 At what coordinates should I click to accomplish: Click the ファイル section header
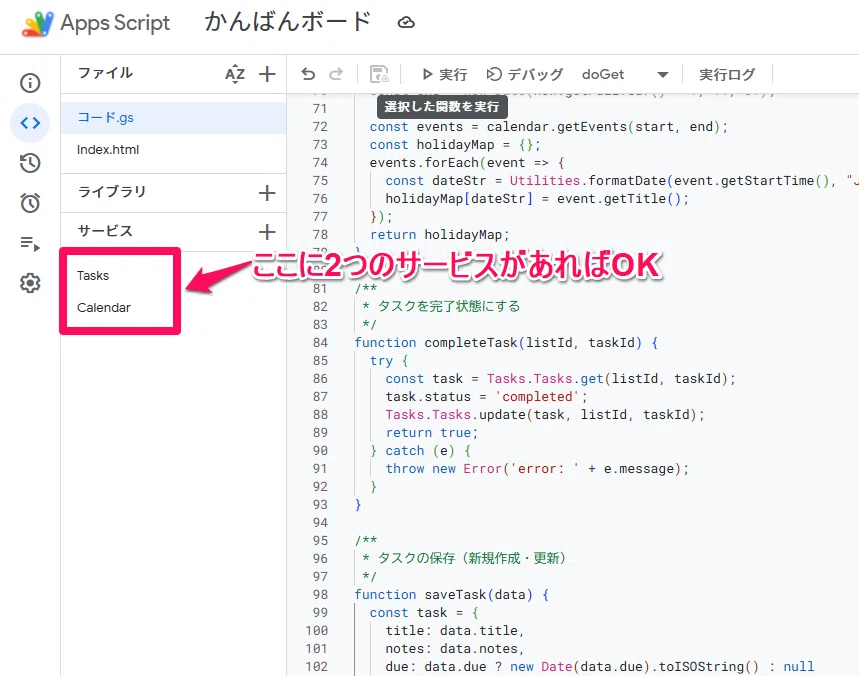click(x=105, y=73)
